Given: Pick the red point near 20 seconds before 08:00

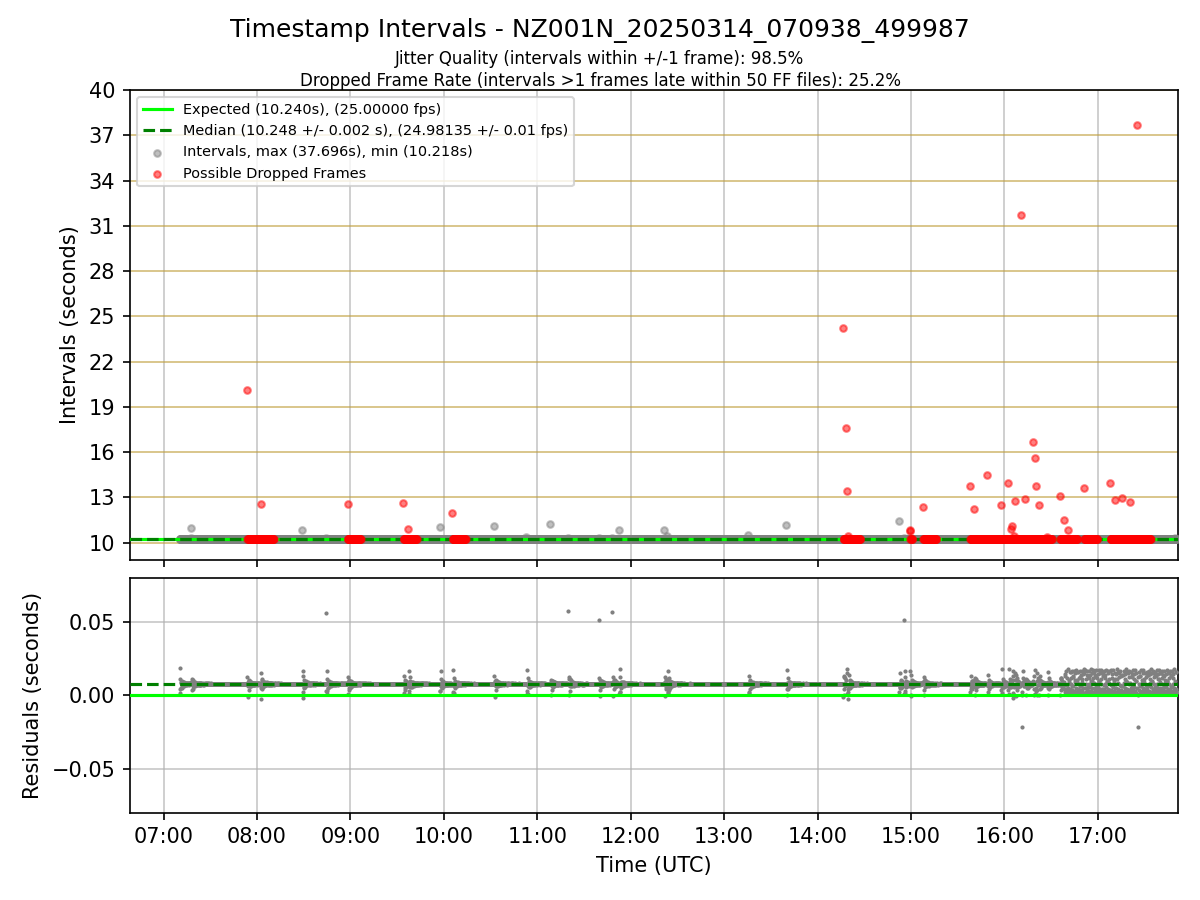Looking at the screenshot, I should click(x=247, y=390).
